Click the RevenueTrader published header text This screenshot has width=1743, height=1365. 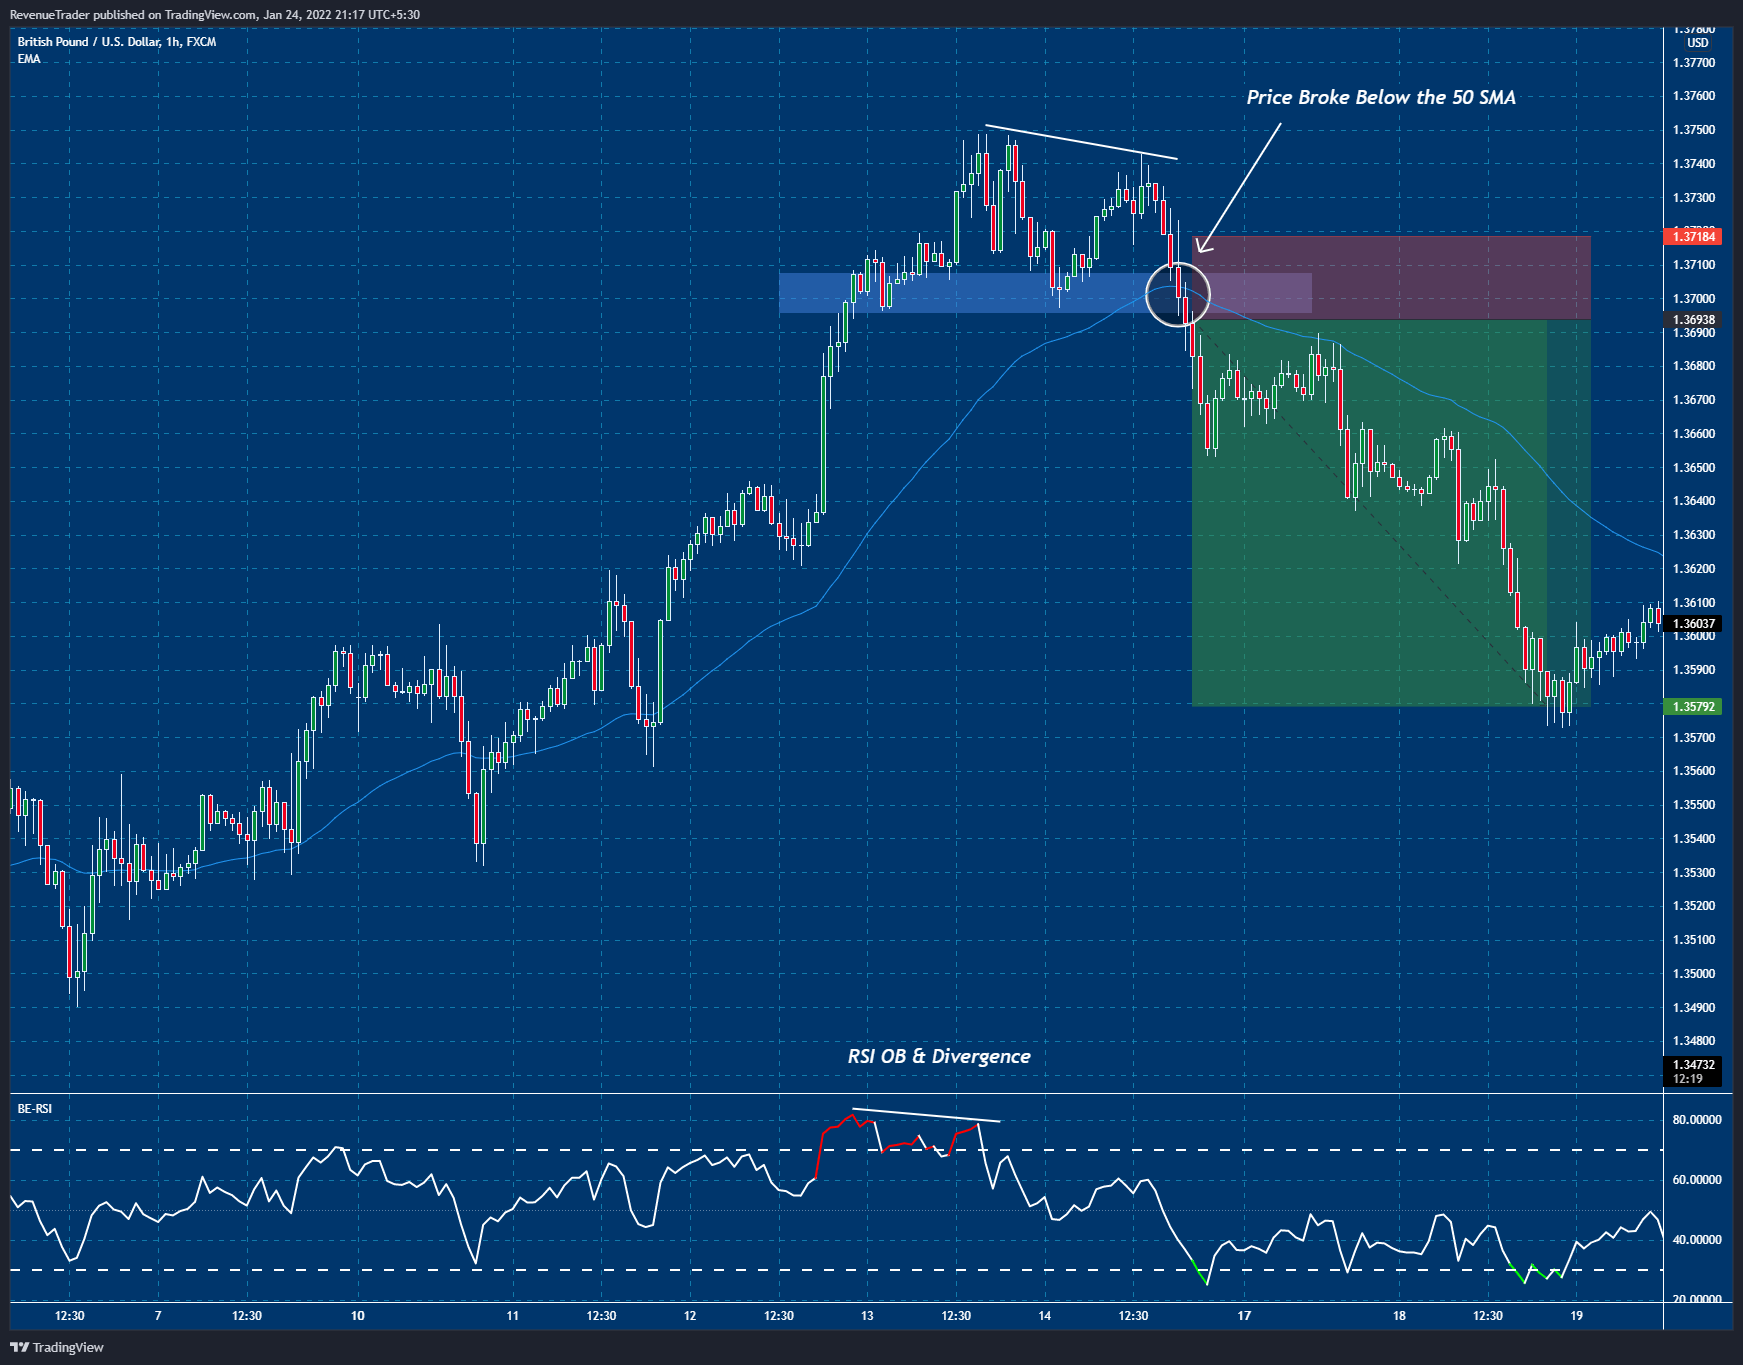click(215, 15)
